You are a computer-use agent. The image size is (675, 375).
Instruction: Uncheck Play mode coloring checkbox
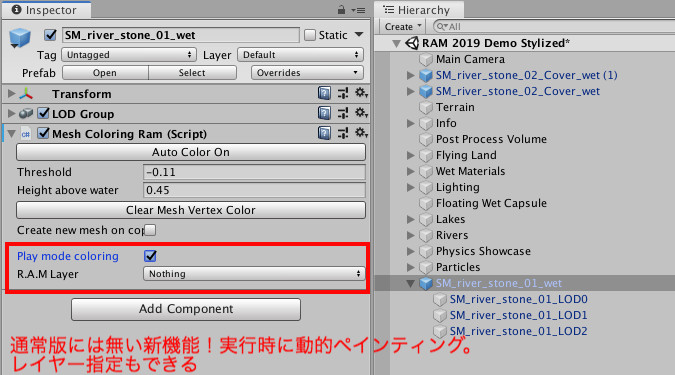click(150, 256)
